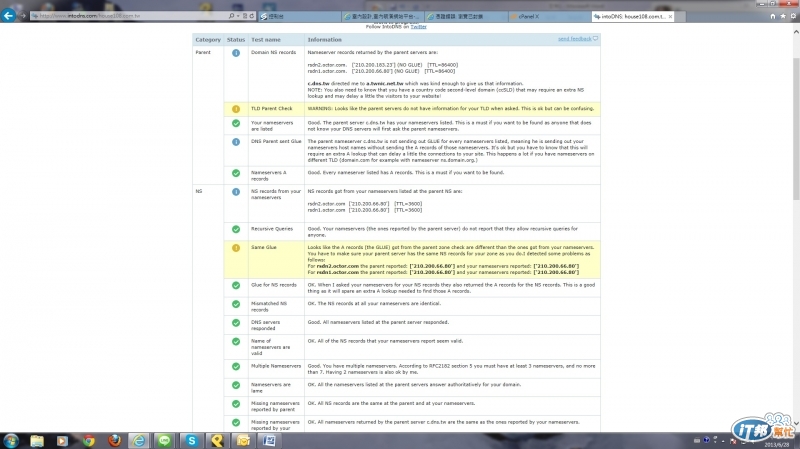Click the browser Back arrow button
This screenshot has width=800, height=449.
point(8,15)
